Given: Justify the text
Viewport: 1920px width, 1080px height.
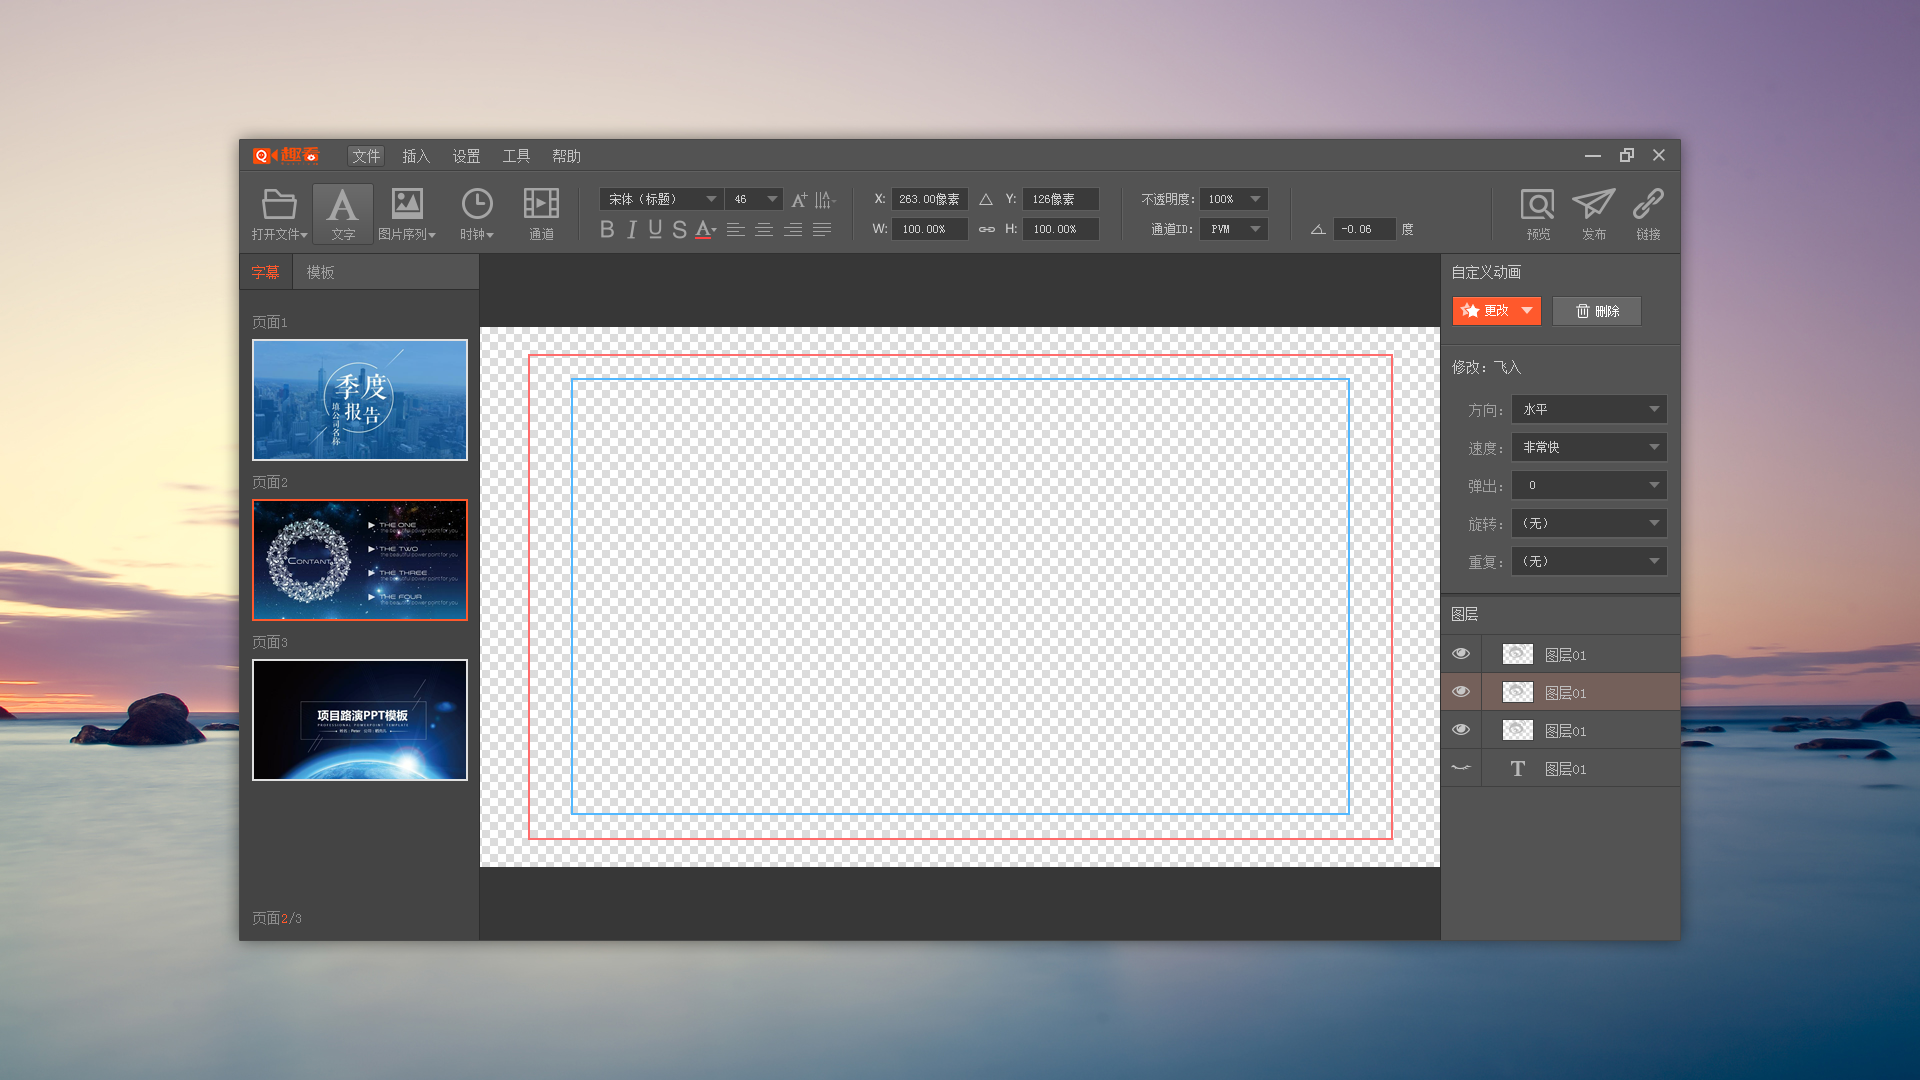Looking at the screenshot, I should 822,230.
